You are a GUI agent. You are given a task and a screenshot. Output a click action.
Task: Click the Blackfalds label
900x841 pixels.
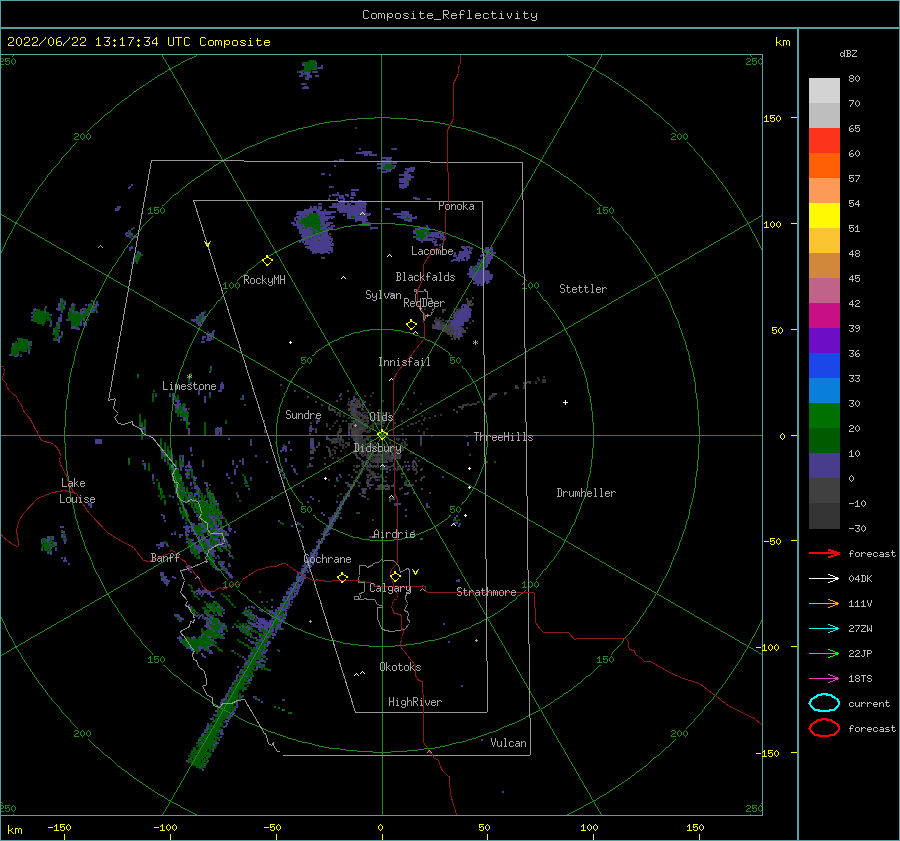(x=425, y=277)
